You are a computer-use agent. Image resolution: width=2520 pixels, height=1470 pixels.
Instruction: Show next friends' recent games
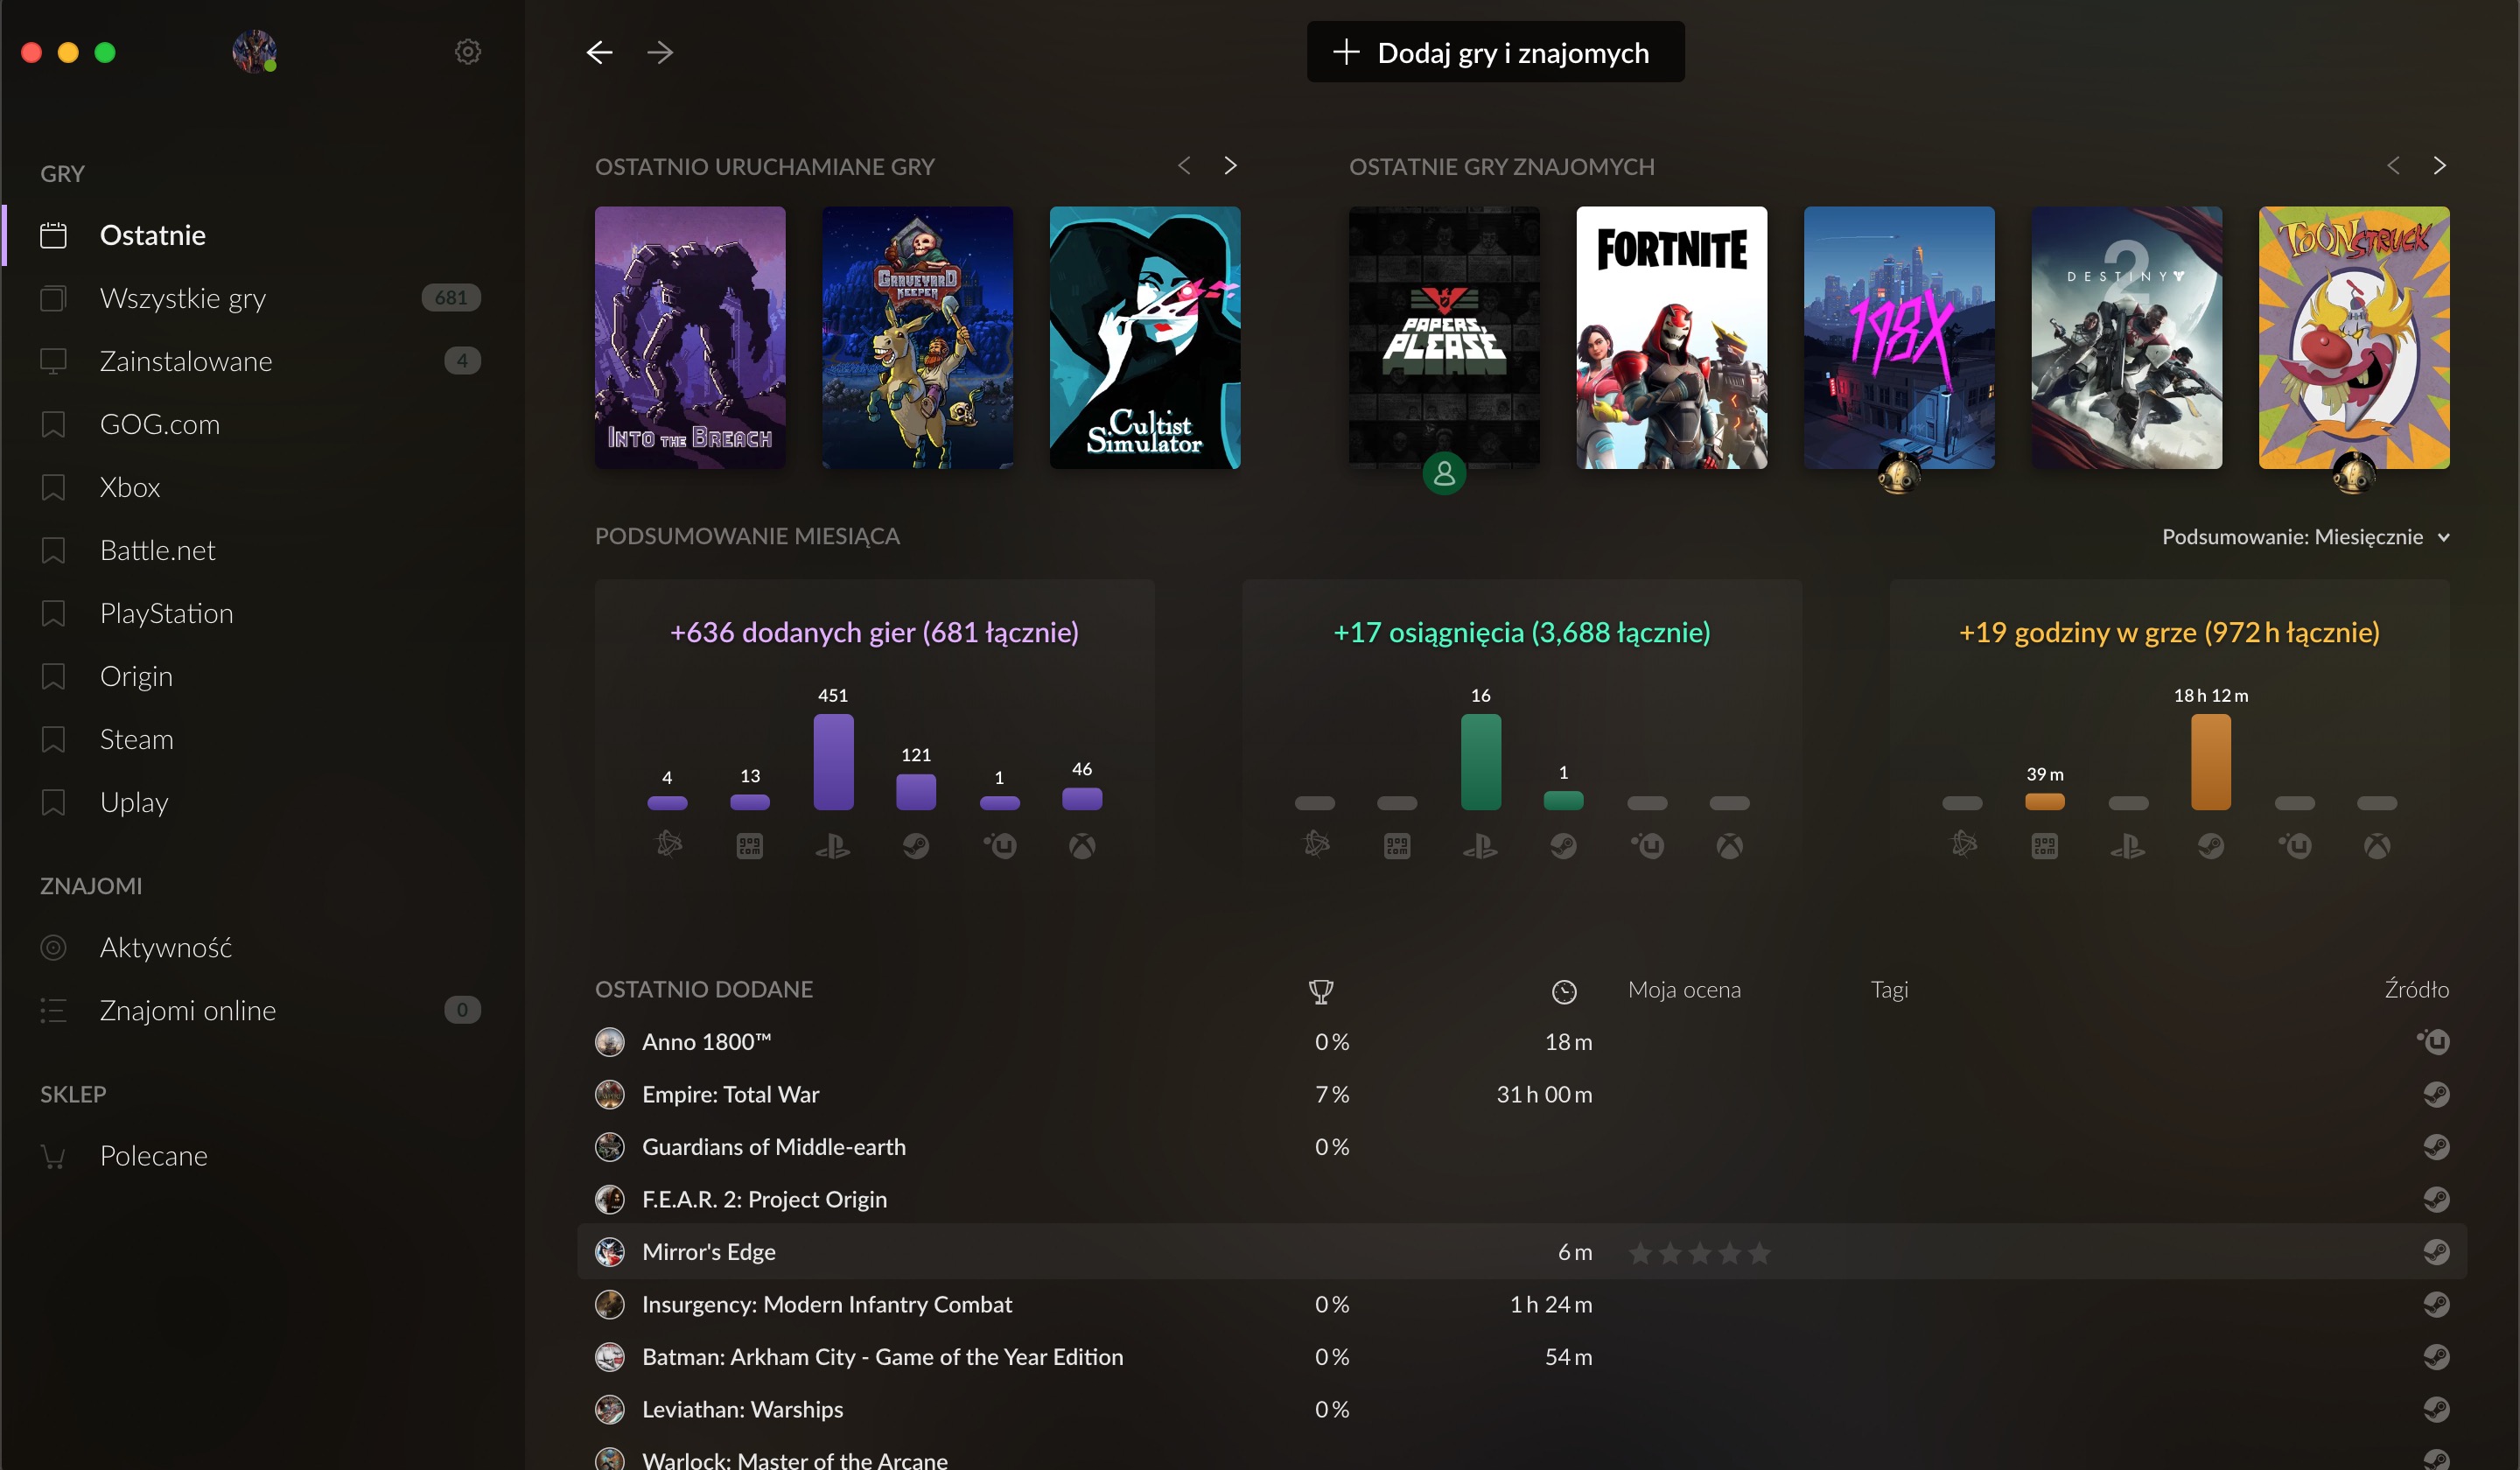(2439, 165)
